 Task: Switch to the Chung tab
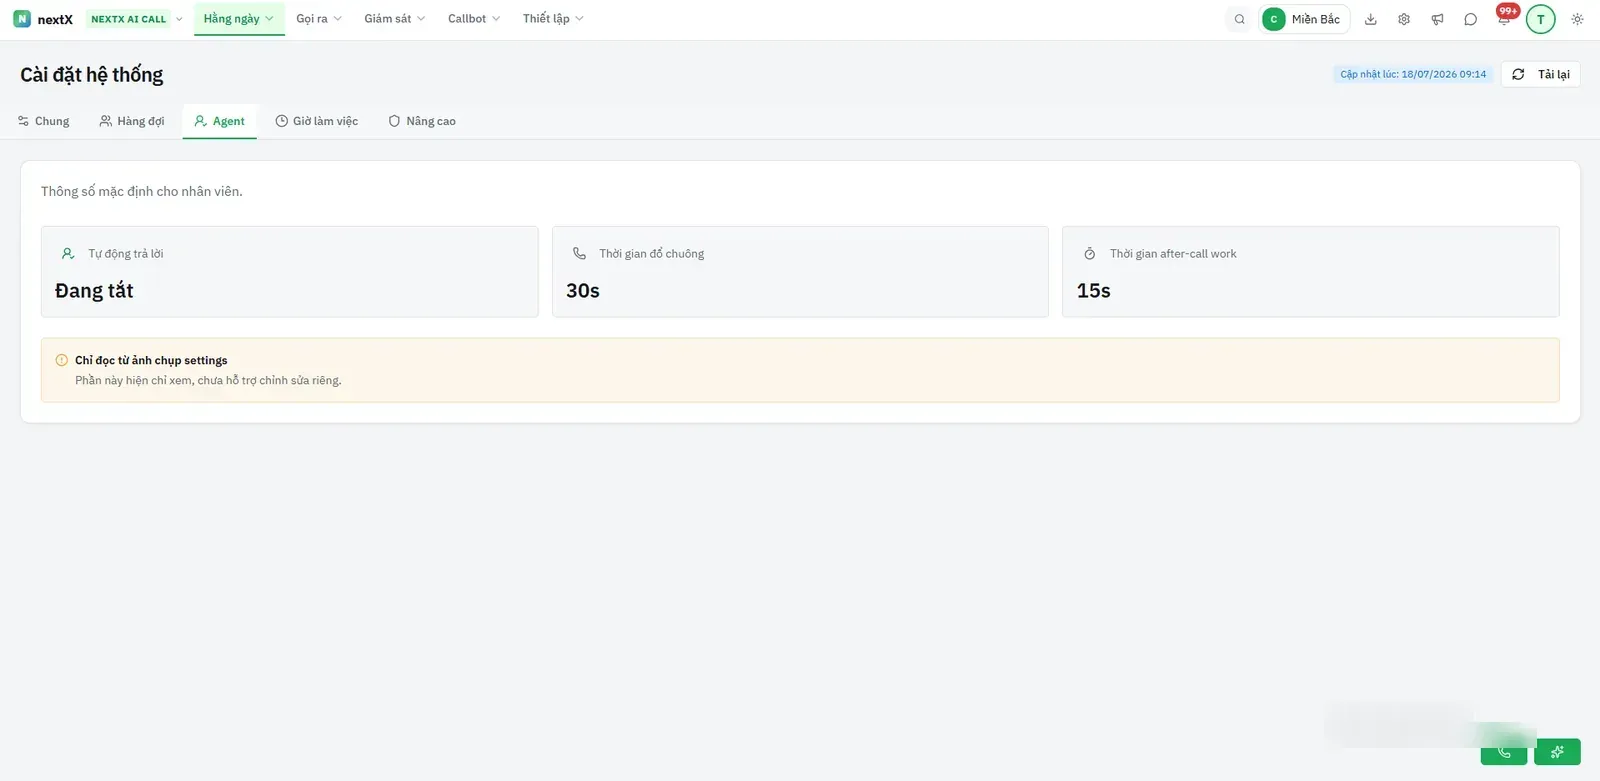pos(44,121)
